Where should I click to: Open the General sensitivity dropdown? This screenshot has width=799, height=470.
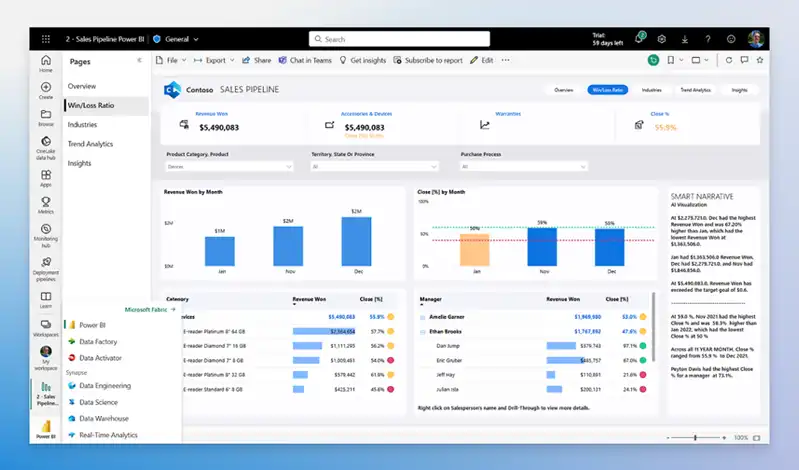pyautogui.click(x=176, y=39)
